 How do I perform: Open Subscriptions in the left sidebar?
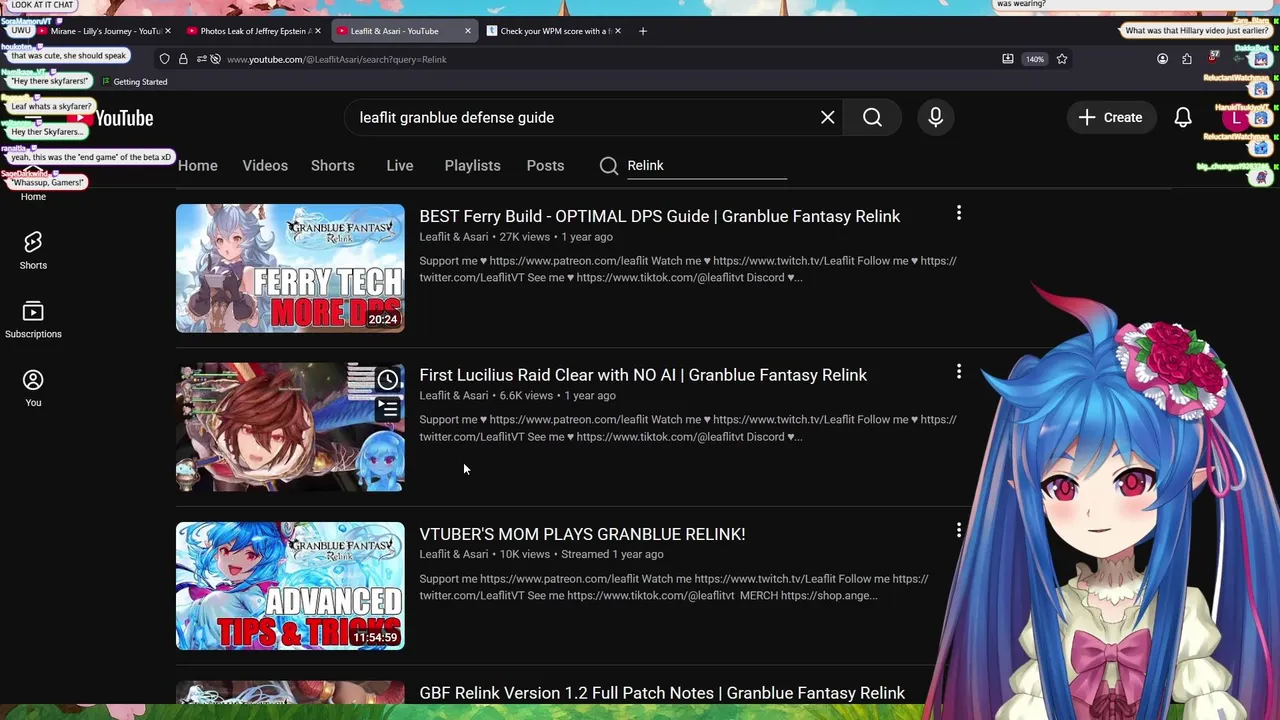tap(33, 319)
